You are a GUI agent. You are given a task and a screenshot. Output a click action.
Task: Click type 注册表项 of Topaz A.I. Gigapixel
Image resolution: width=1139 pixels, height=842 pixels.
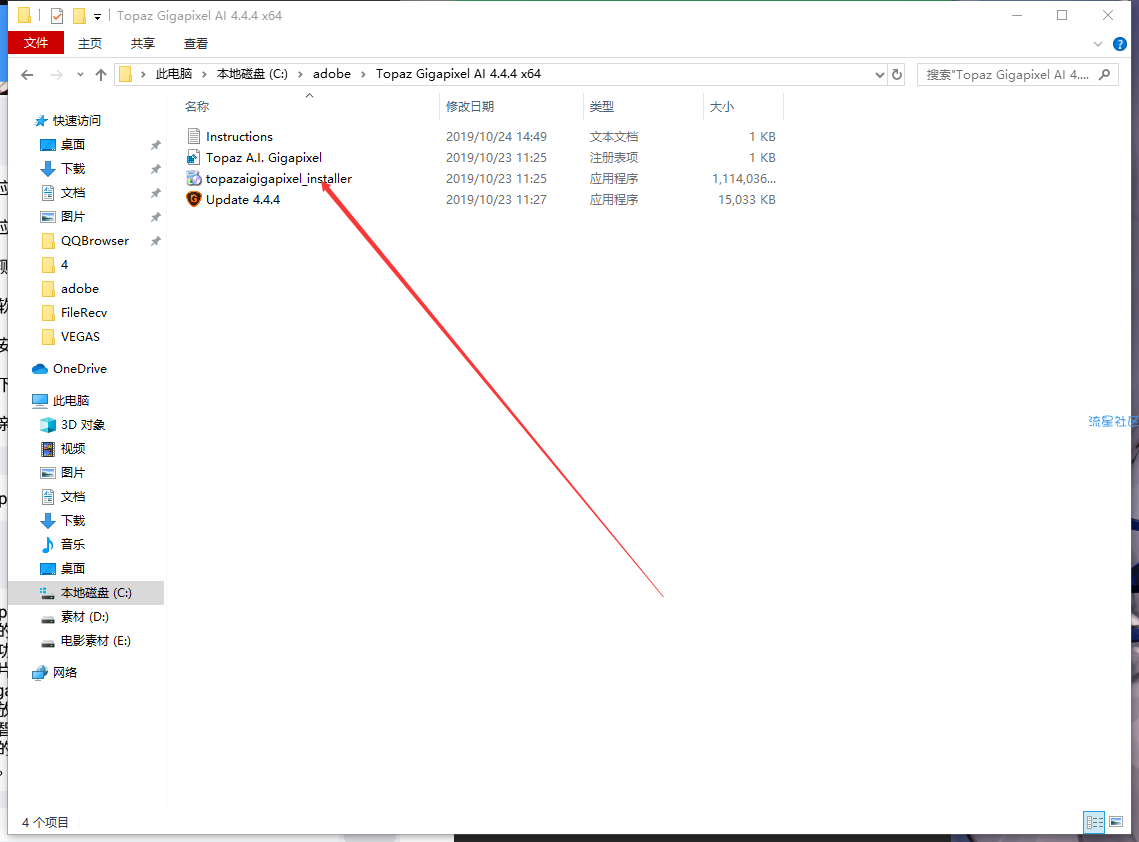tap(614, 158)
